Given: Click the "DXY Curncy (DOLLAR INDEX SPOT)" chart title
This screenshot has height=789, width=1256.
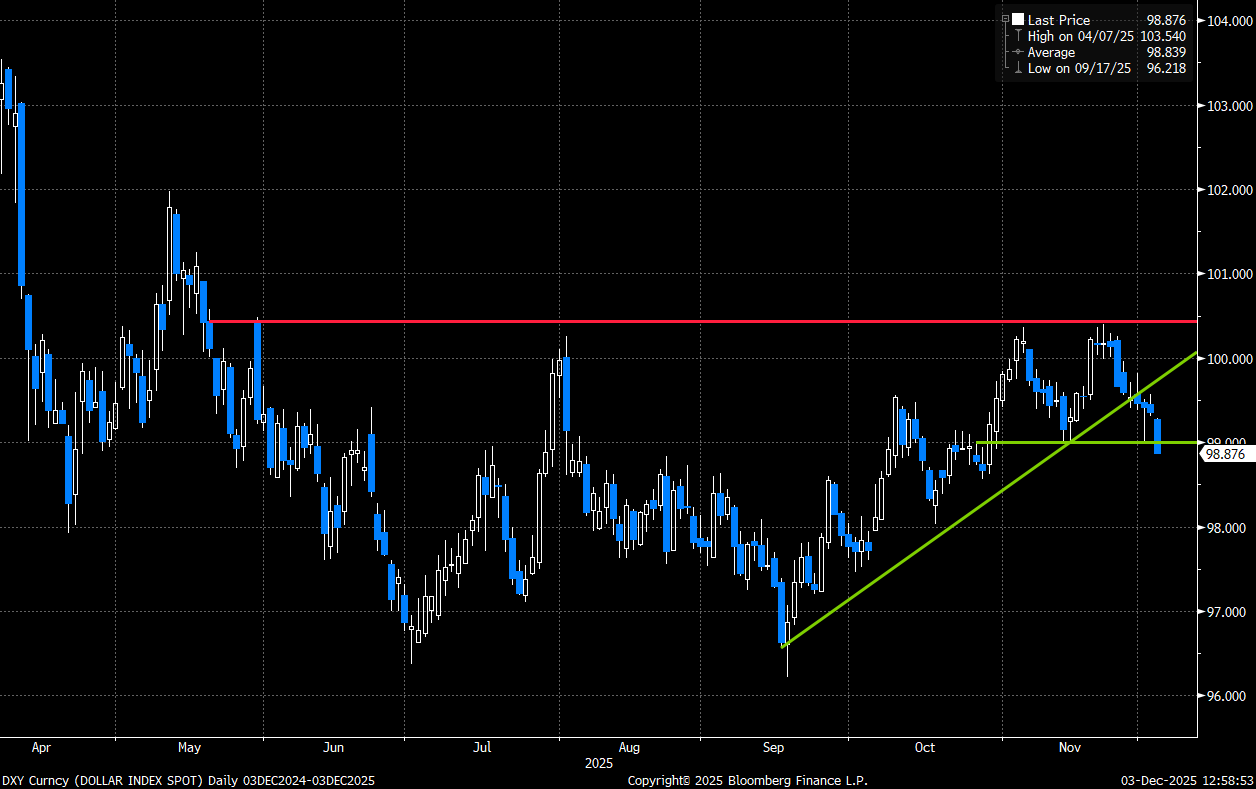Looking at the screenshot, I should (x=104, y=780).
